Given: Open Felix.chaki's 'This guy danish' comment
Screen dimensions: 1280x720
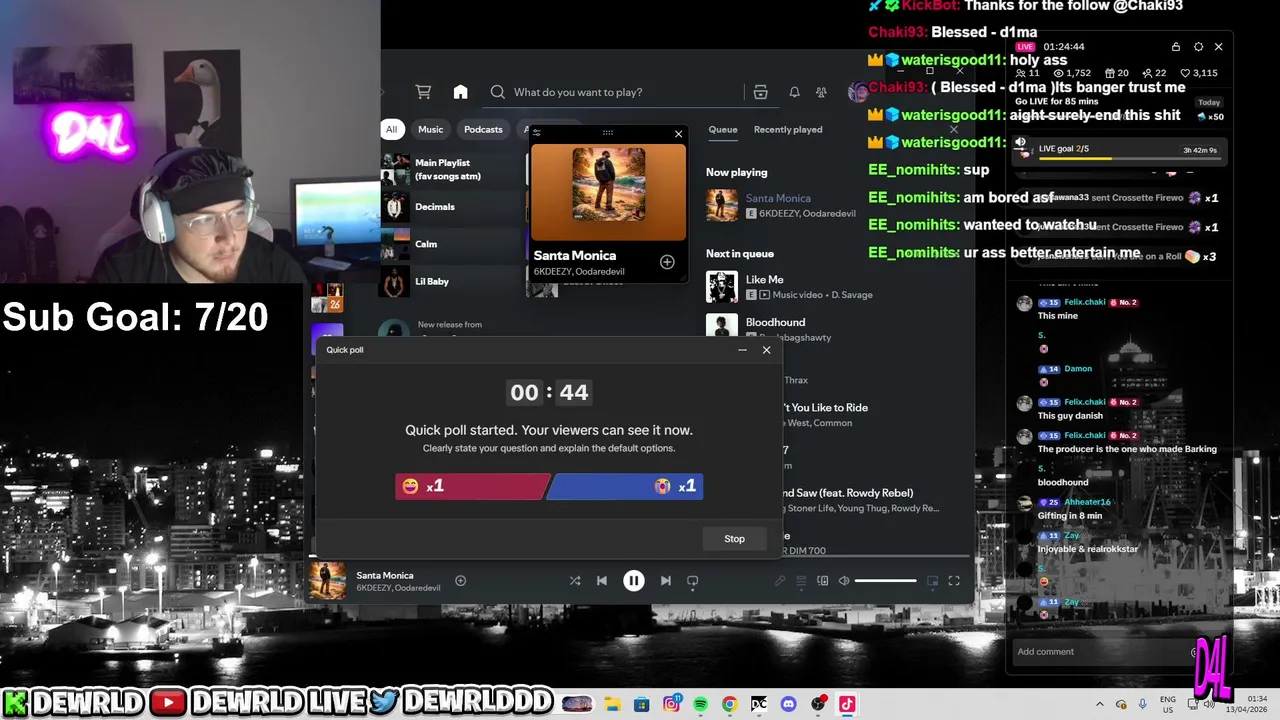Looking at the screenshot, I should pyautogui.click(x=1070, y=416).
